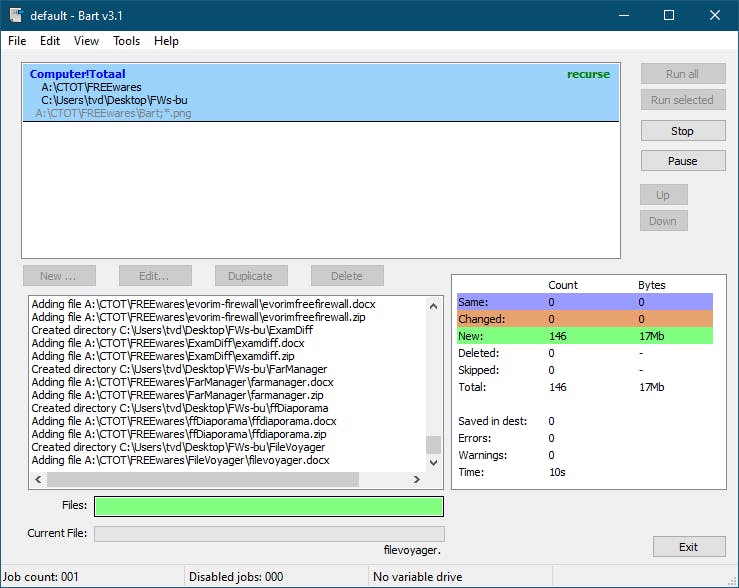Click the recurse label on the job

[588, 74]
